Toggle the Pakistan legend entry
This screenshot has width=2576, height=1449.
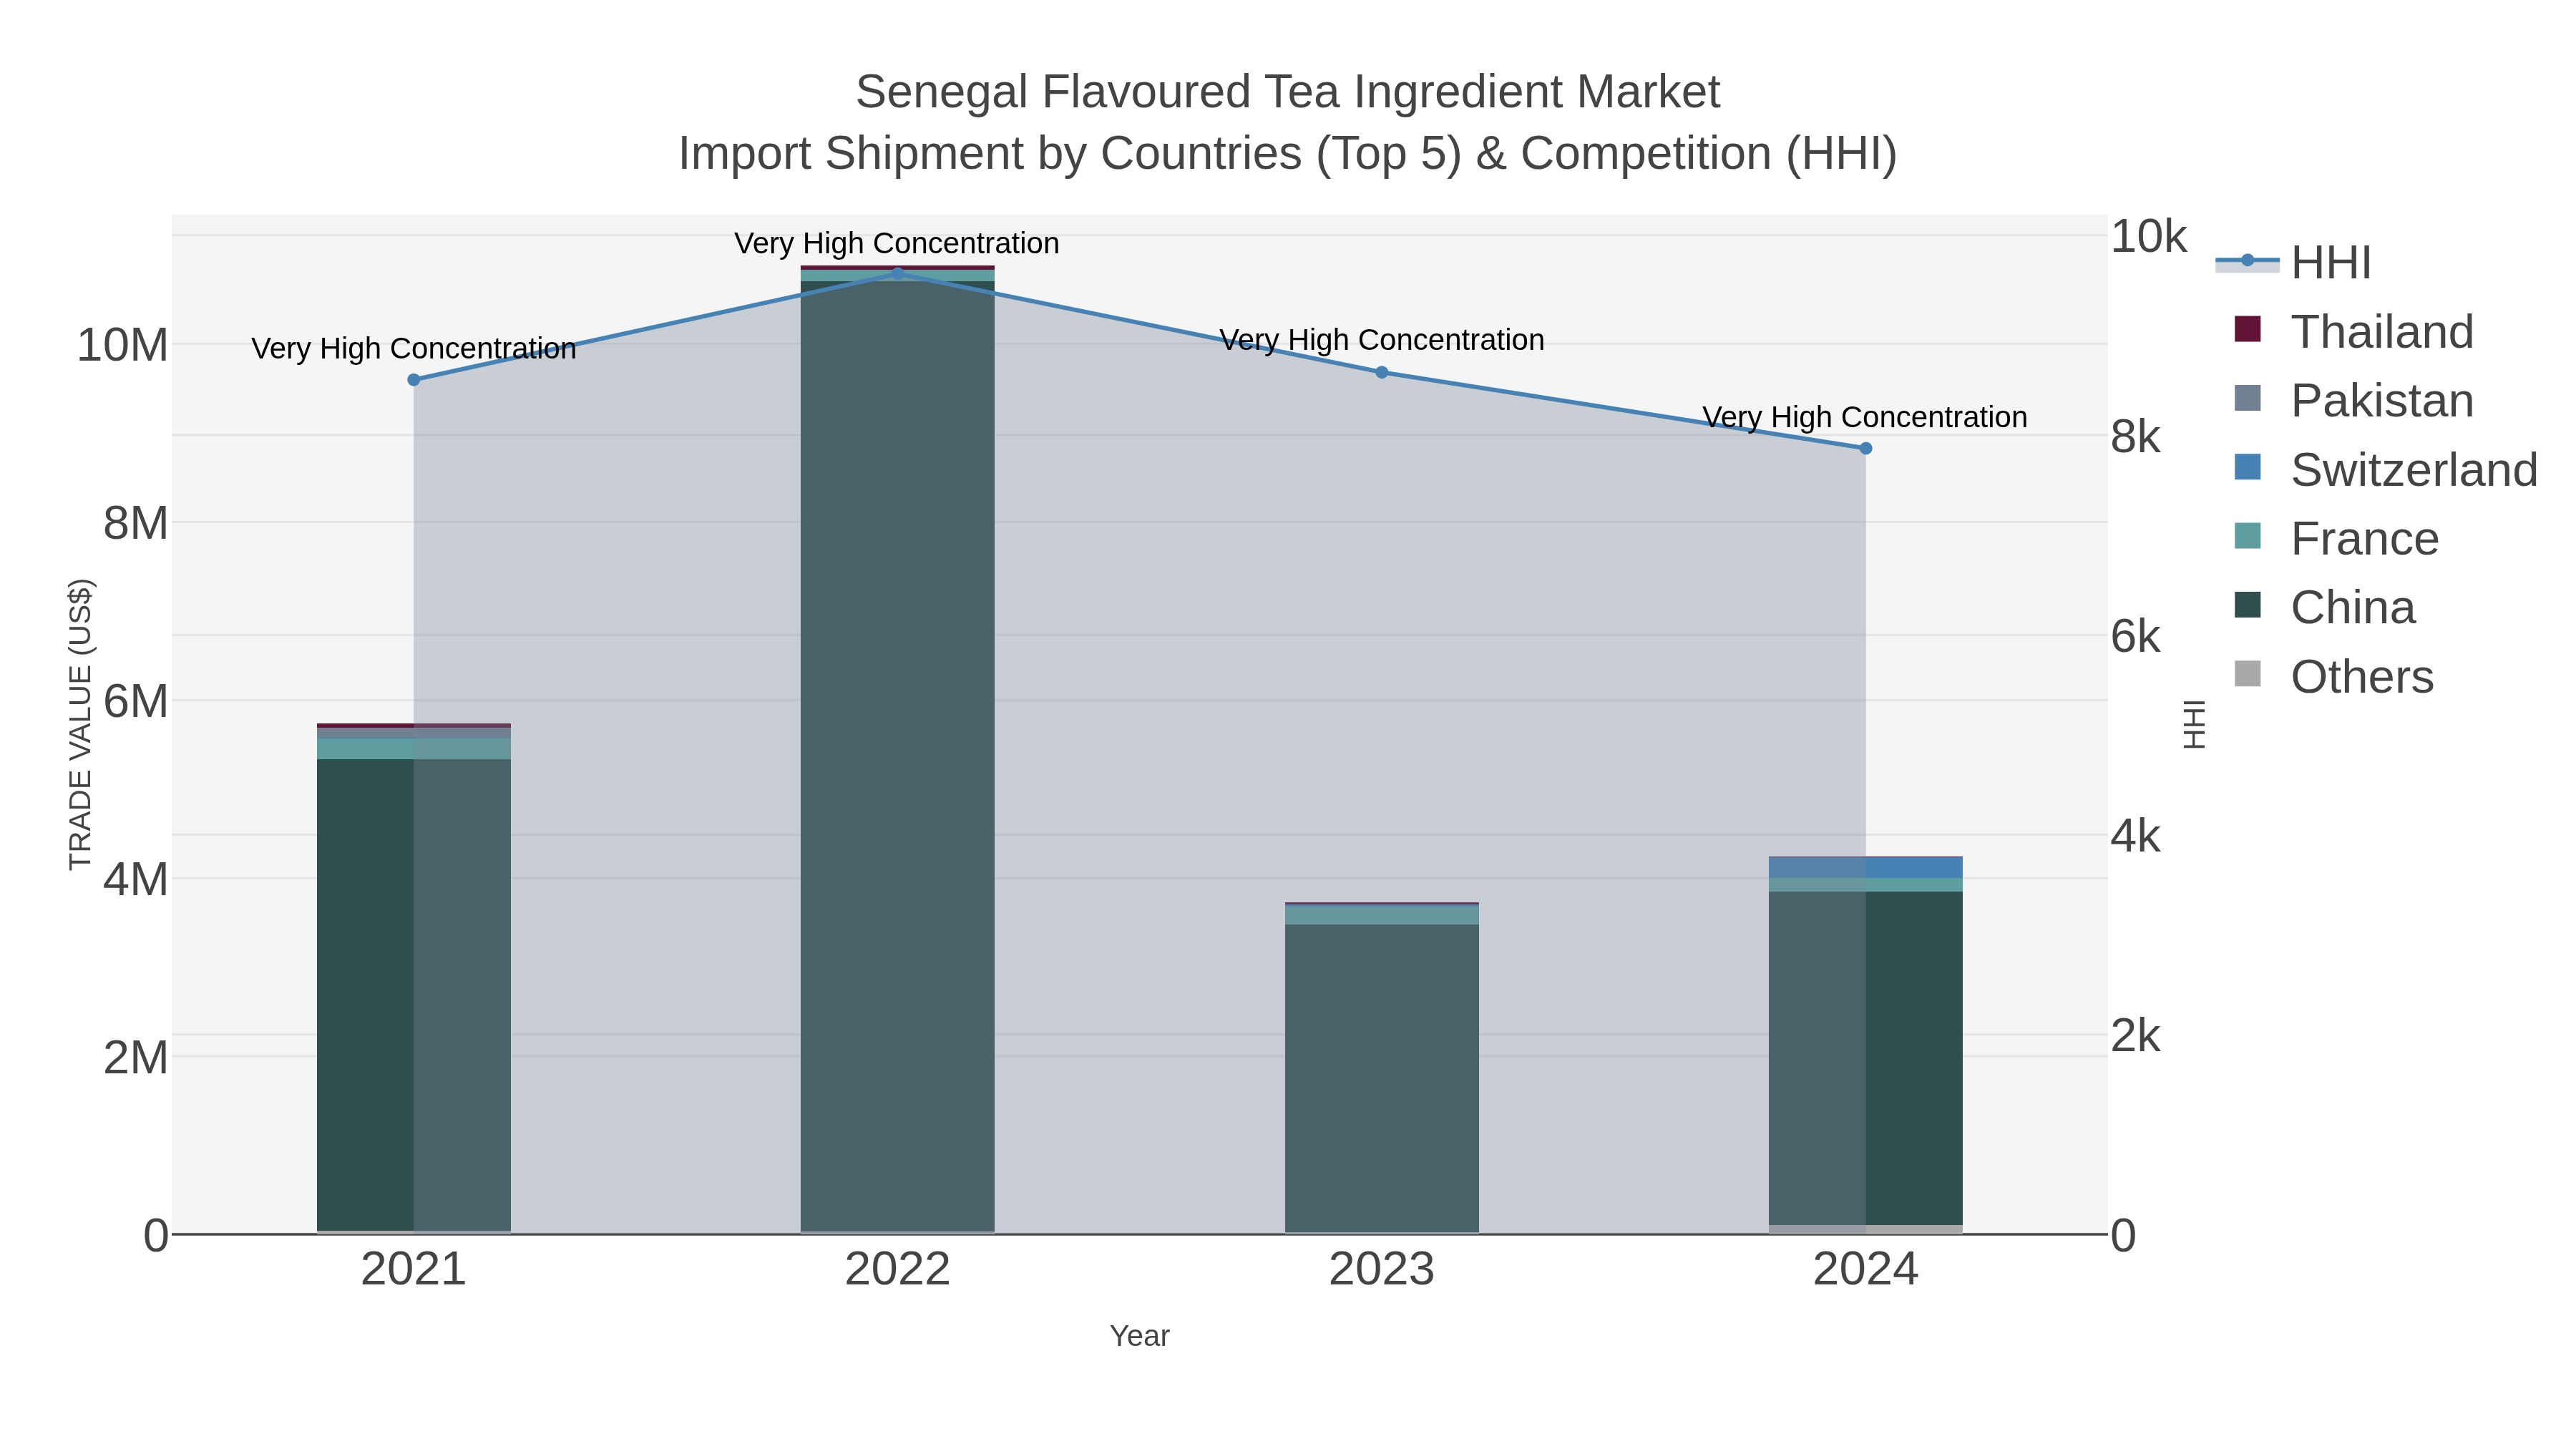coord(2353,400)
